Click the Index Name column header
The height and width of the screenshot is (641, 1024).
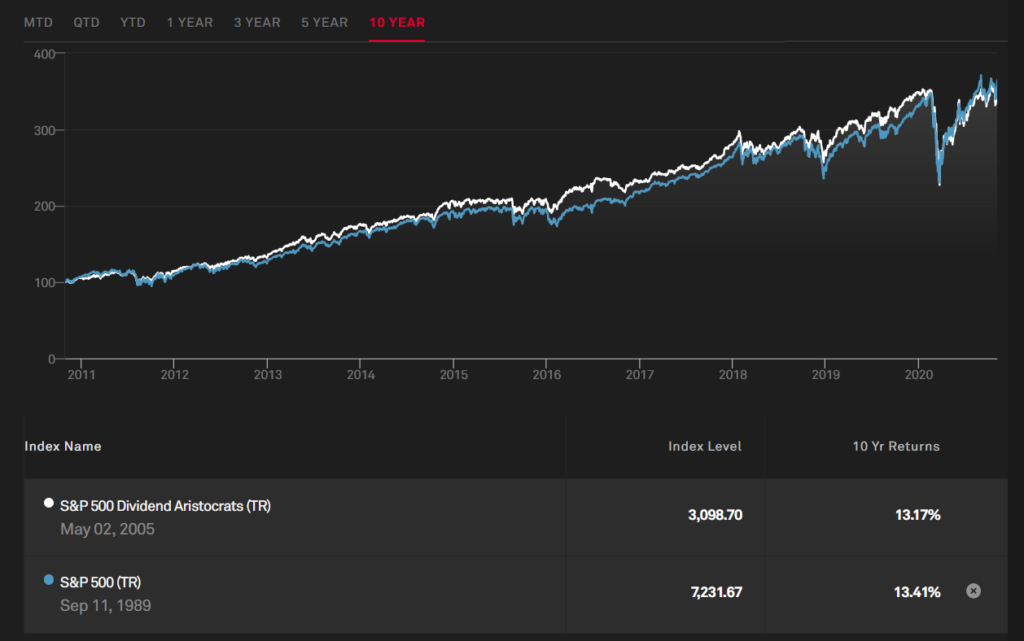click(x=63, y=446)
